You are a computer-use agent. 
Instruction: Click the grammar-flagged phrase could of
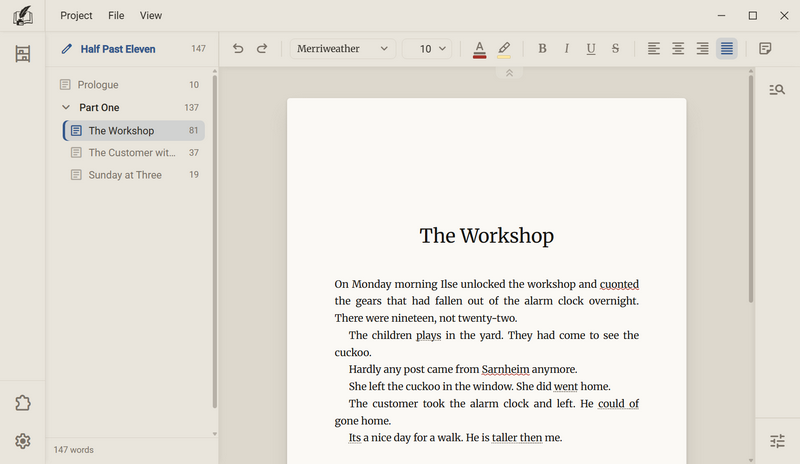[x=618, y=403]
